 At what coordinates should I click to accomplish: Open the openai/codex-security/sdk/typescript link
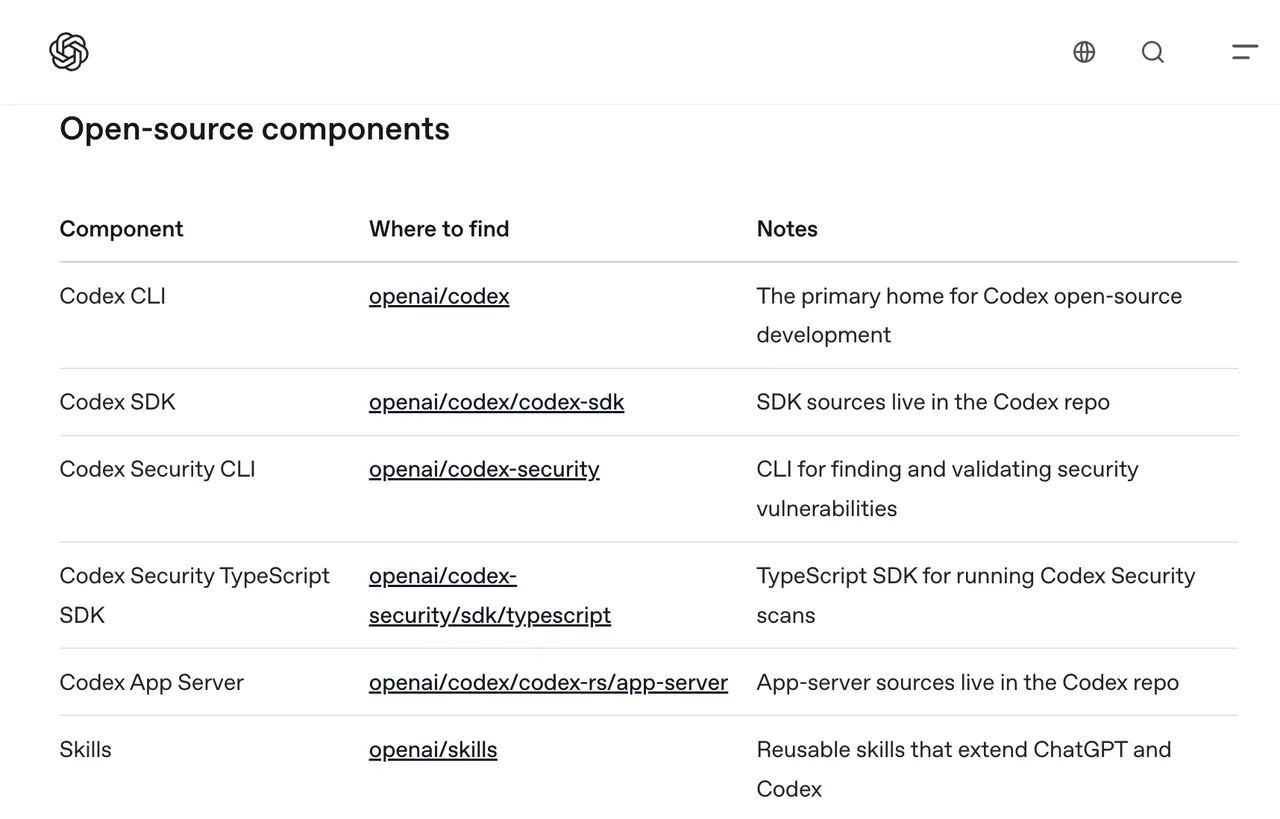tap(490, 595)
